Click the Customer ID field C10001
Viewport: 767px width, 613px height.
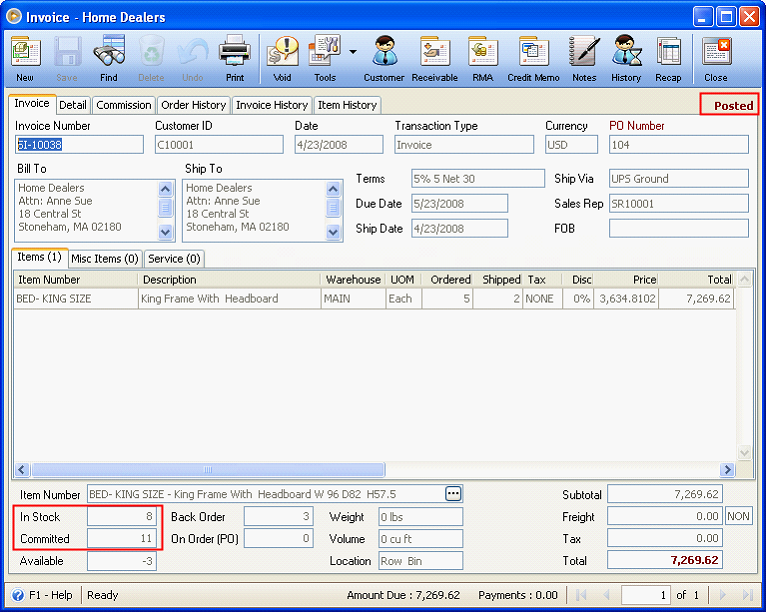[x=219, y=145]
